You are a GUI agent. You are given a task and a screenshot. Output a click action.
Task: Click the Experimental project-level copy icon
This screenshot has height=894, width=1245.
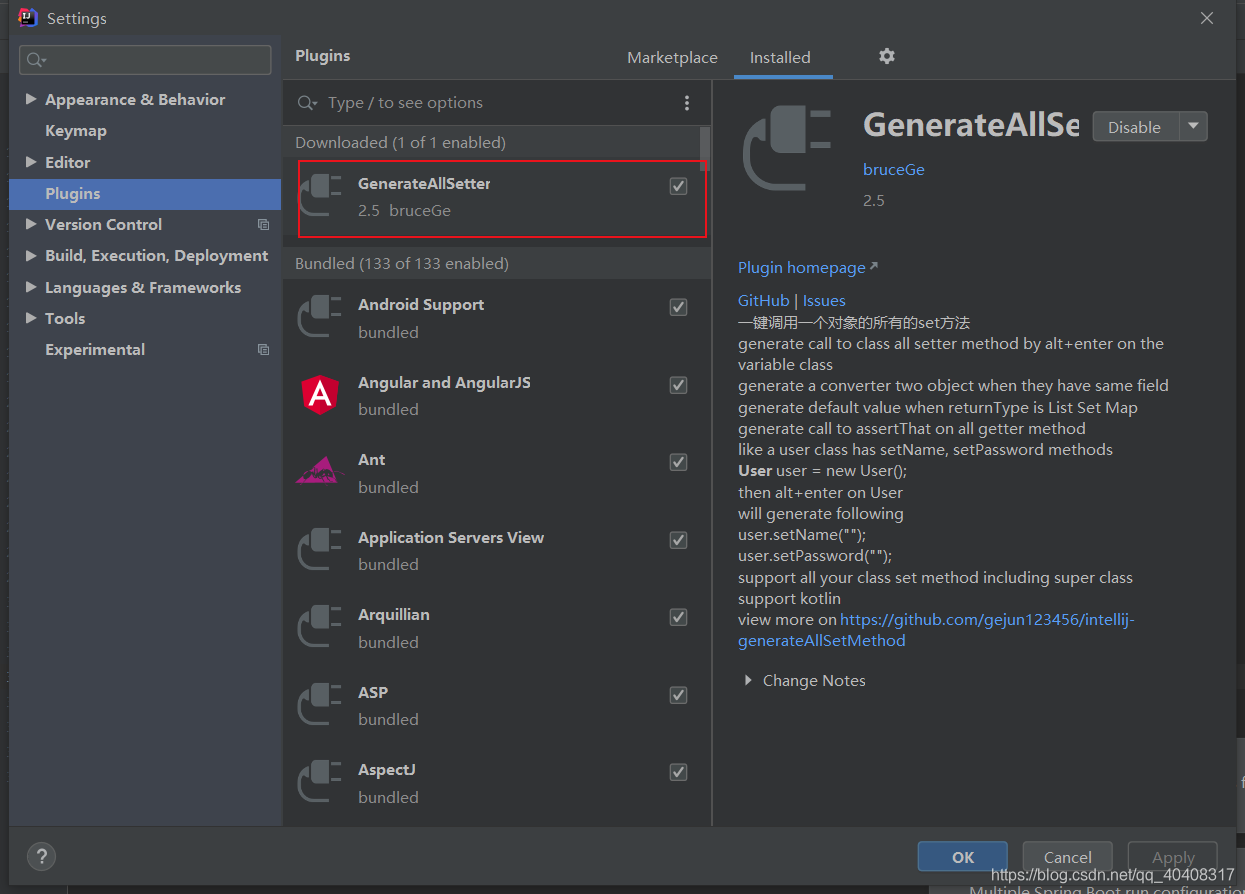tap(264, 350)
